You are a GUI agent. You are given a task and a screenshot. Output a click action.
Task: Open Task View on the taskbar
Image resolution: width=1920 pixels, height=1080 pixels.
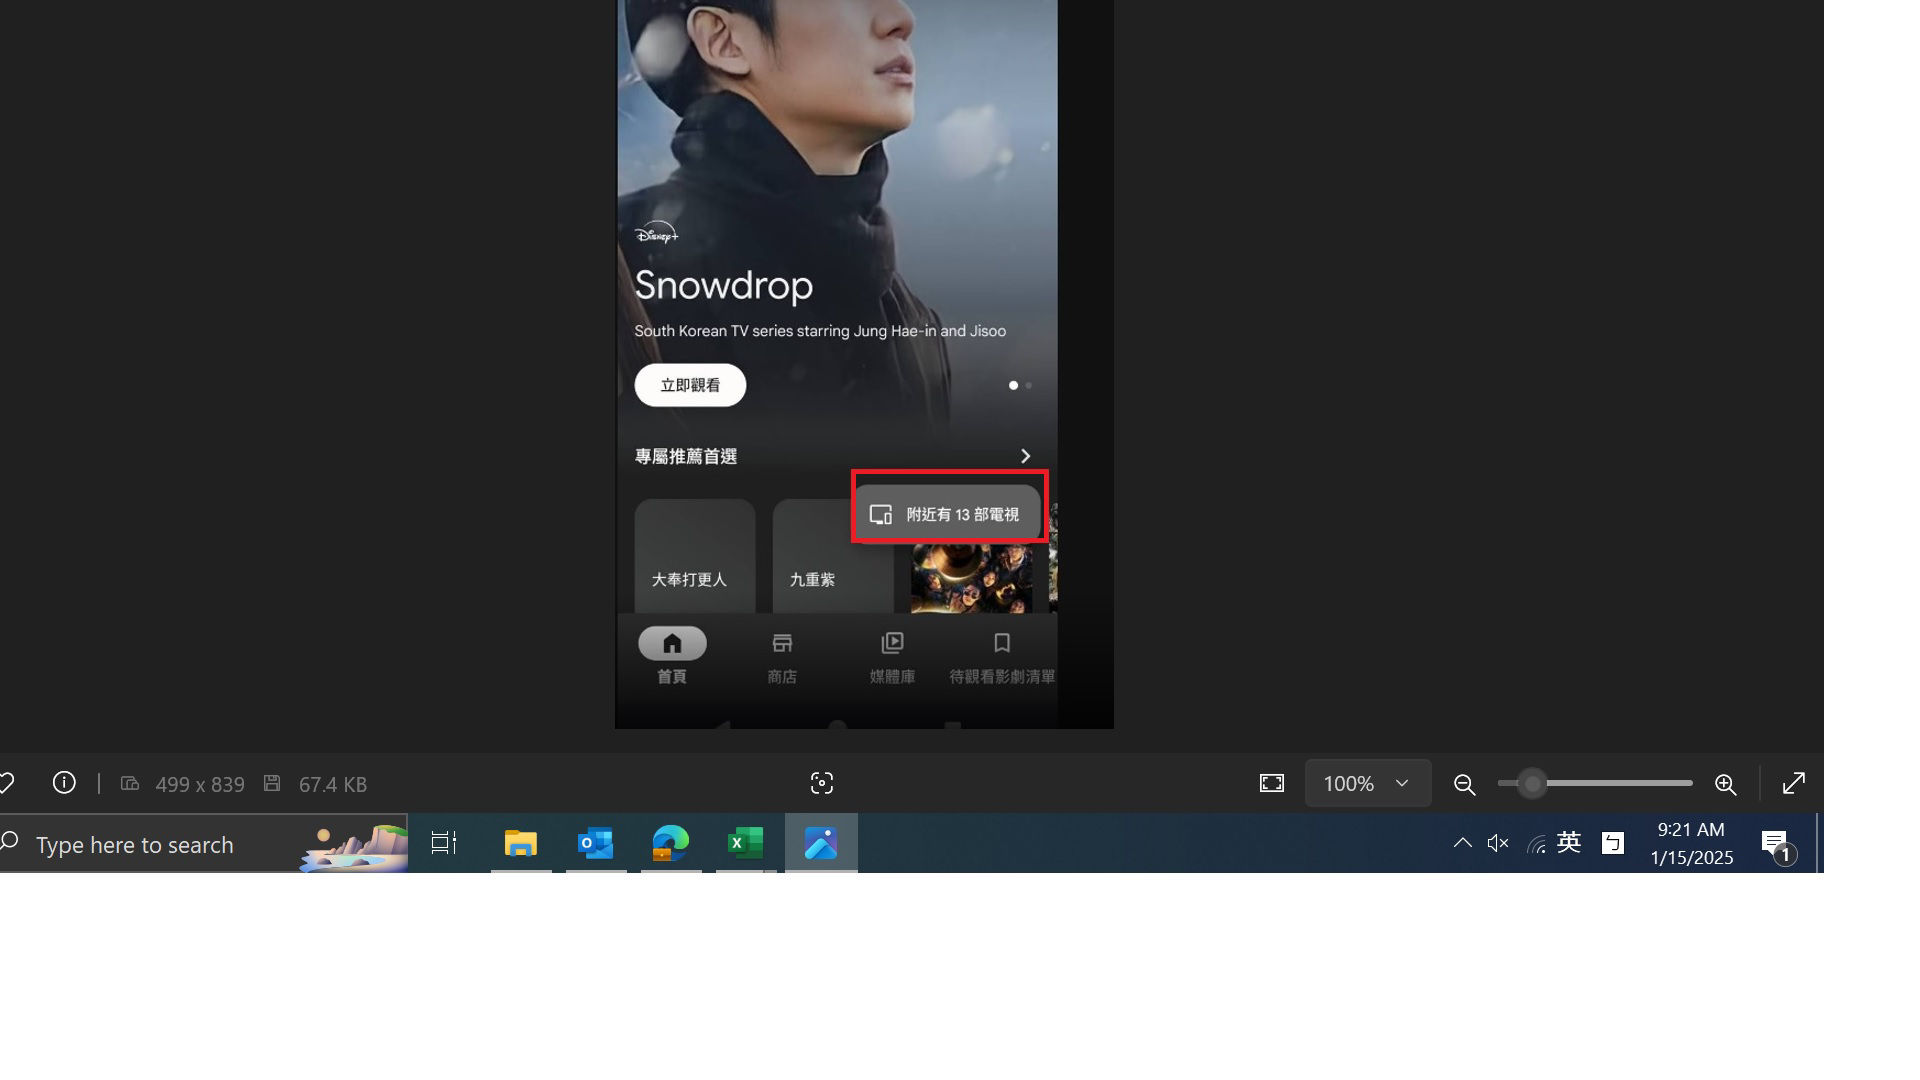click(x=444, y=843)
